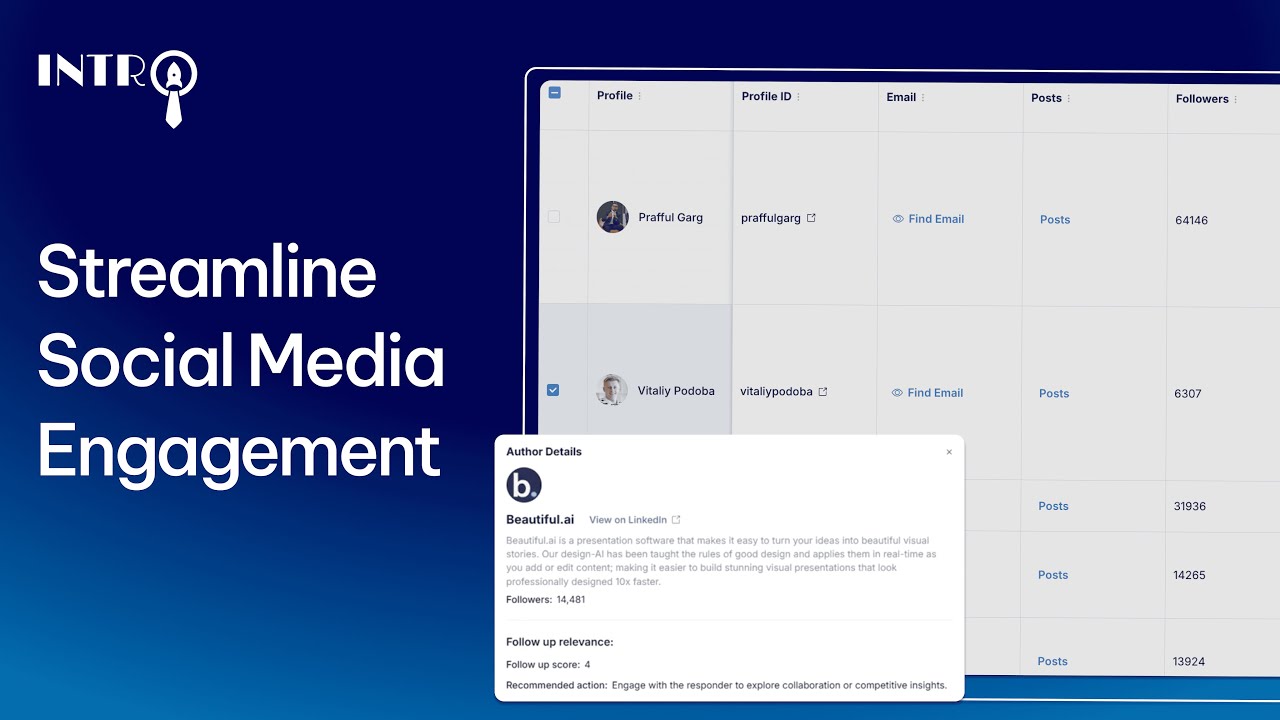The width and height of the screenshot is (1280, 720).
Task: Click the Followers: 14,481 text
Action: 546,600
